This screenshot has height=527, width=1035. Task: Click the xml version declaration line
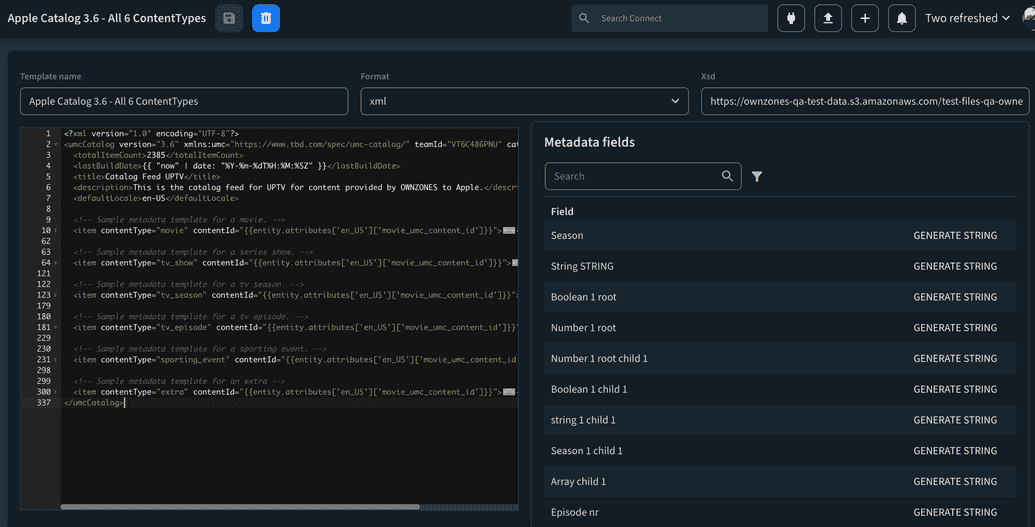(x=152, y=133)
